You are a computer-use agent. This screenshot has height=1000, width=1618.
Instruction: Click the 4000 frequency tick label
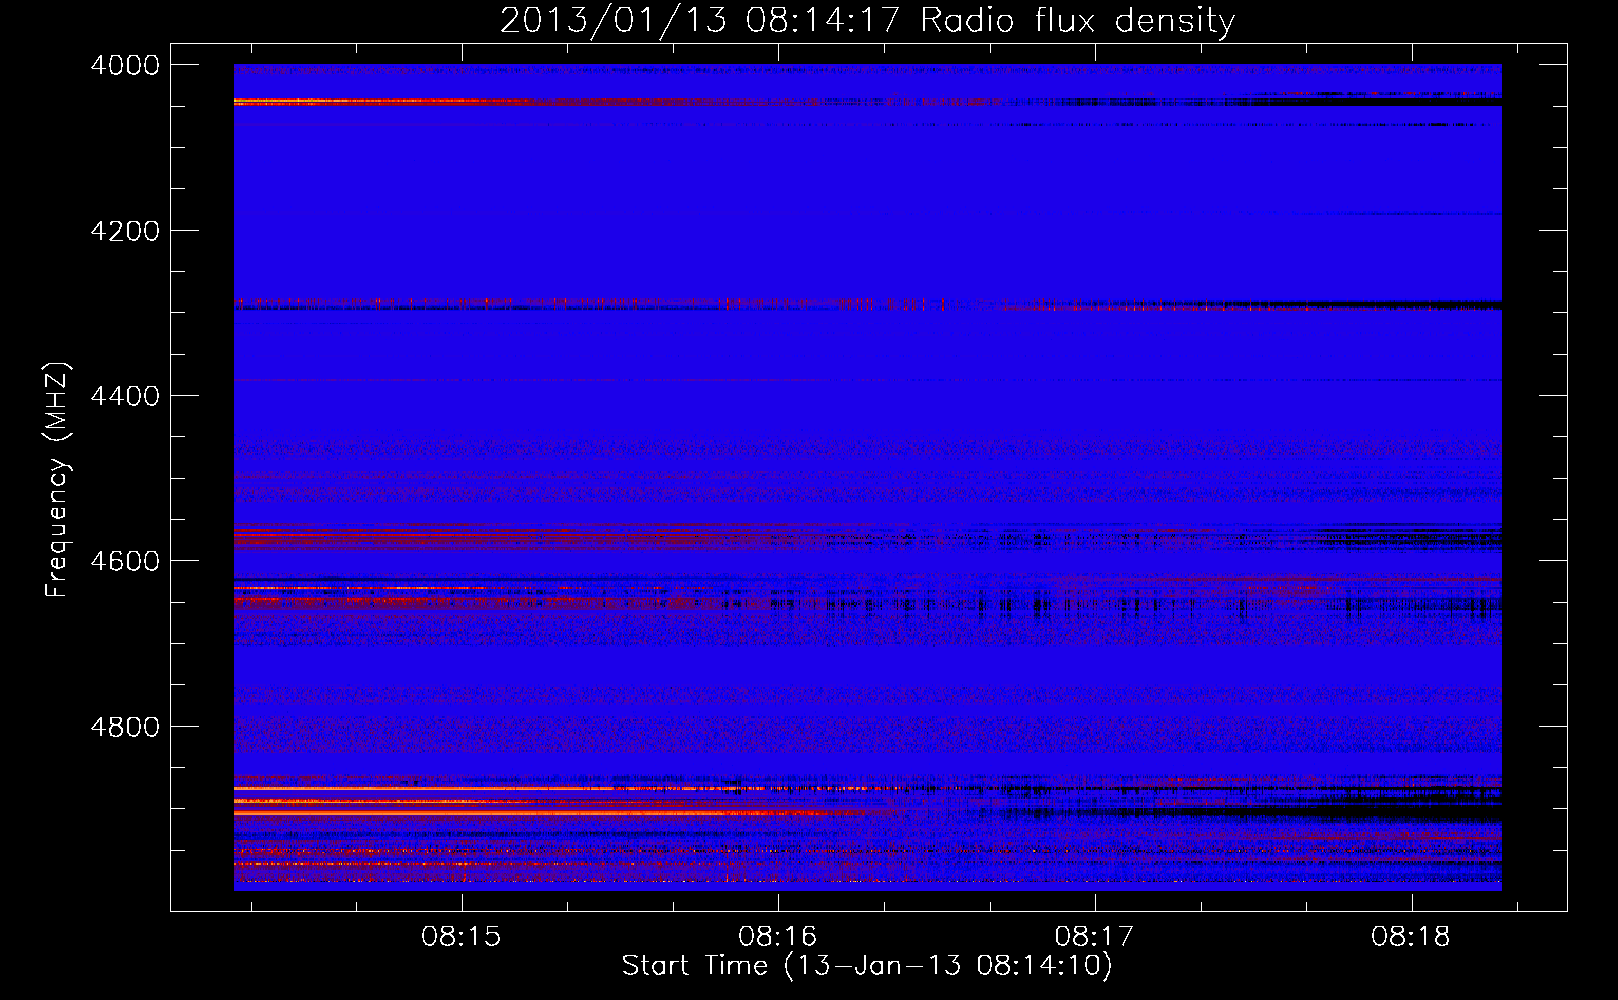click(125, 65)
